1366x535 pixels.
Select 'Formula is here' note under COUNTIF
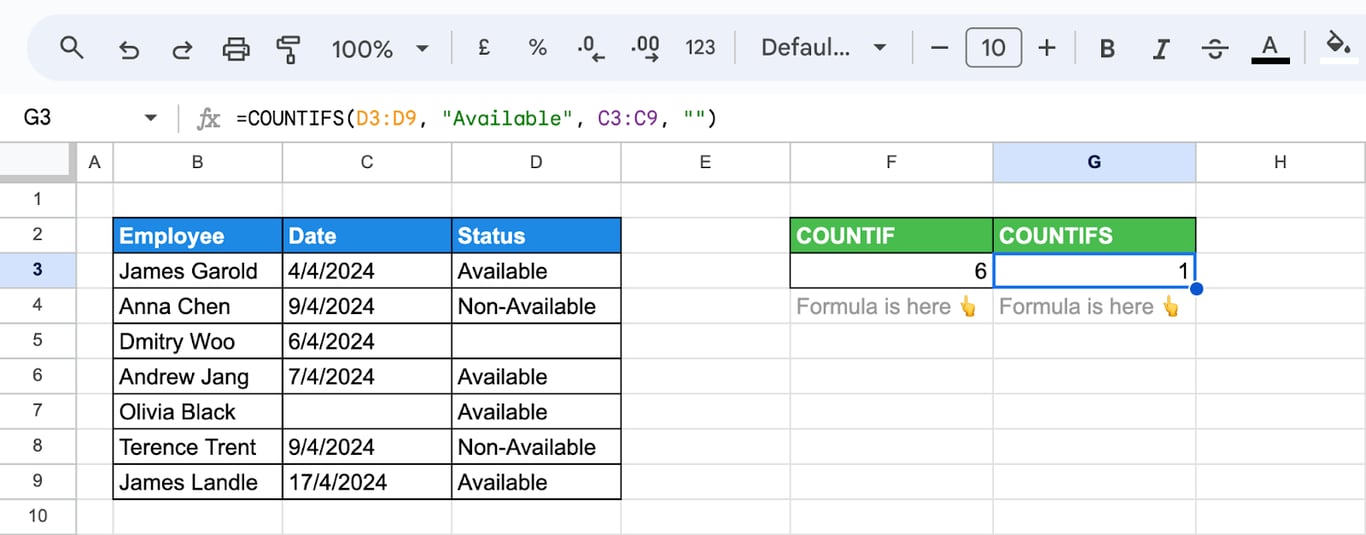pos(891,306)
